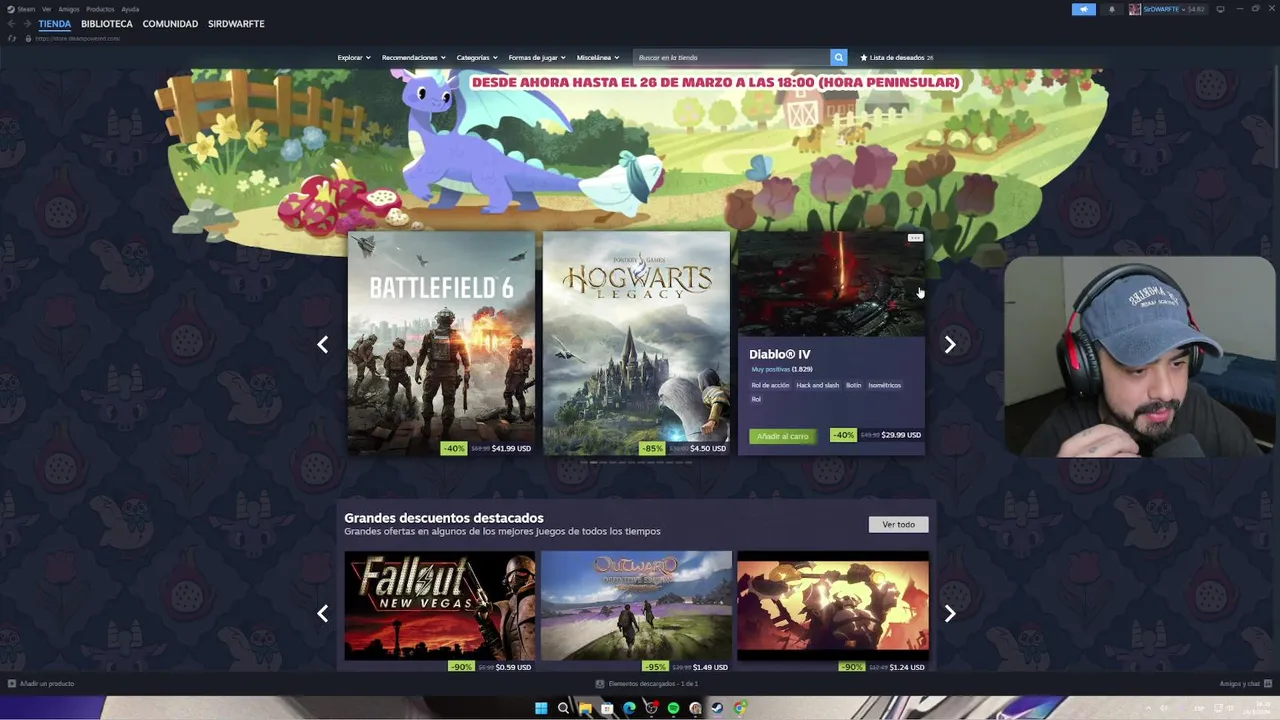1280x720 pixels.
Task: Click the downloads icon in bottom bar
Action: [600, 683]
